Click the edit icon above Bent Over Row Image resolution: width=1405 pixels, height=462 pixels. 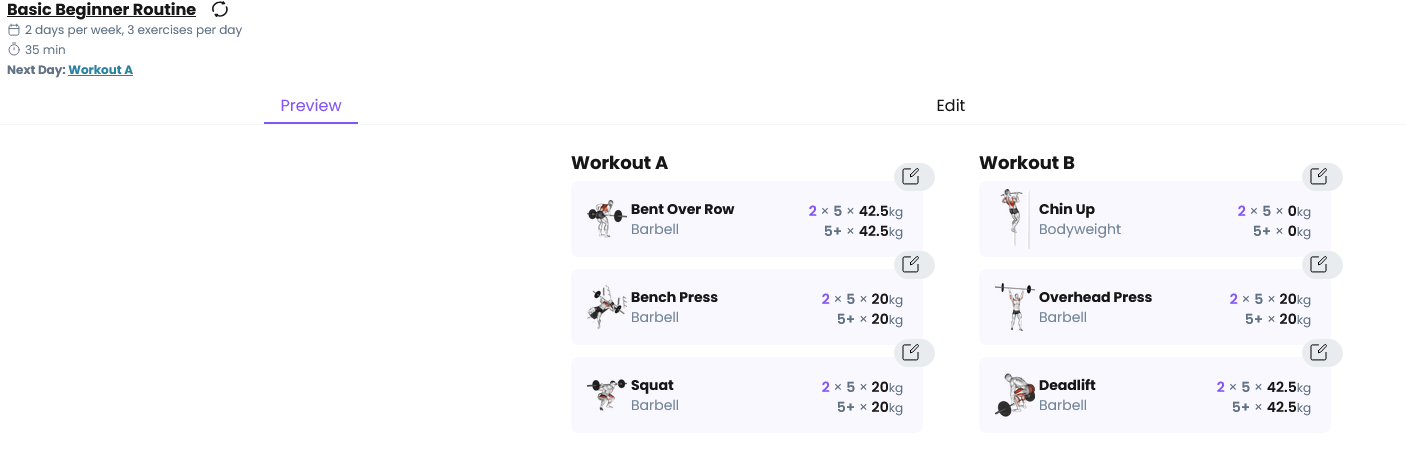[911, 177]
